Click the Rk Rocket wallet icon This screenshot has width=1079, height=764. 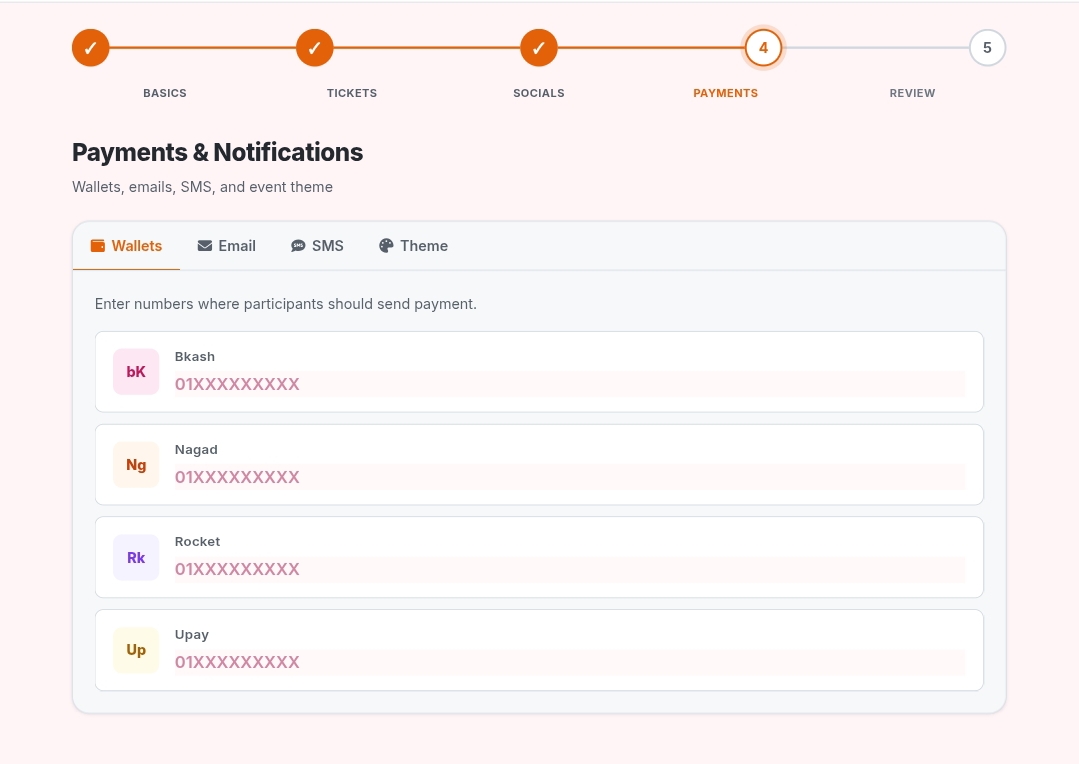click(136, 558)
